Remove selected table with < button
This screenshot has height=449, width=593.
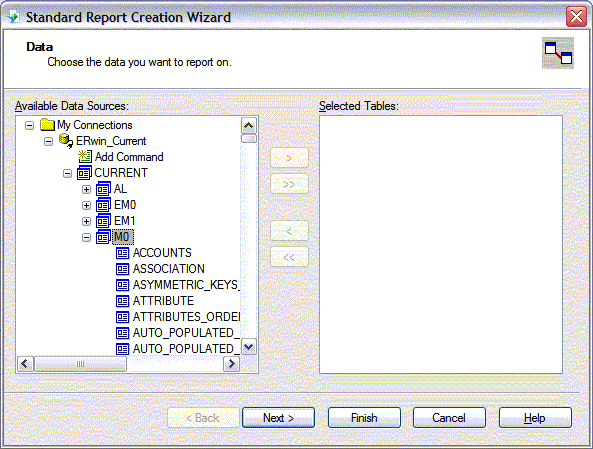coord(289,231)
